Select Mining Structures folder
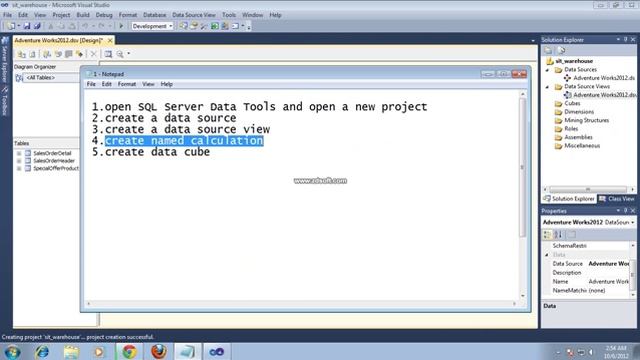The height and width of the screenshot is (360, 640). [586, 120]
